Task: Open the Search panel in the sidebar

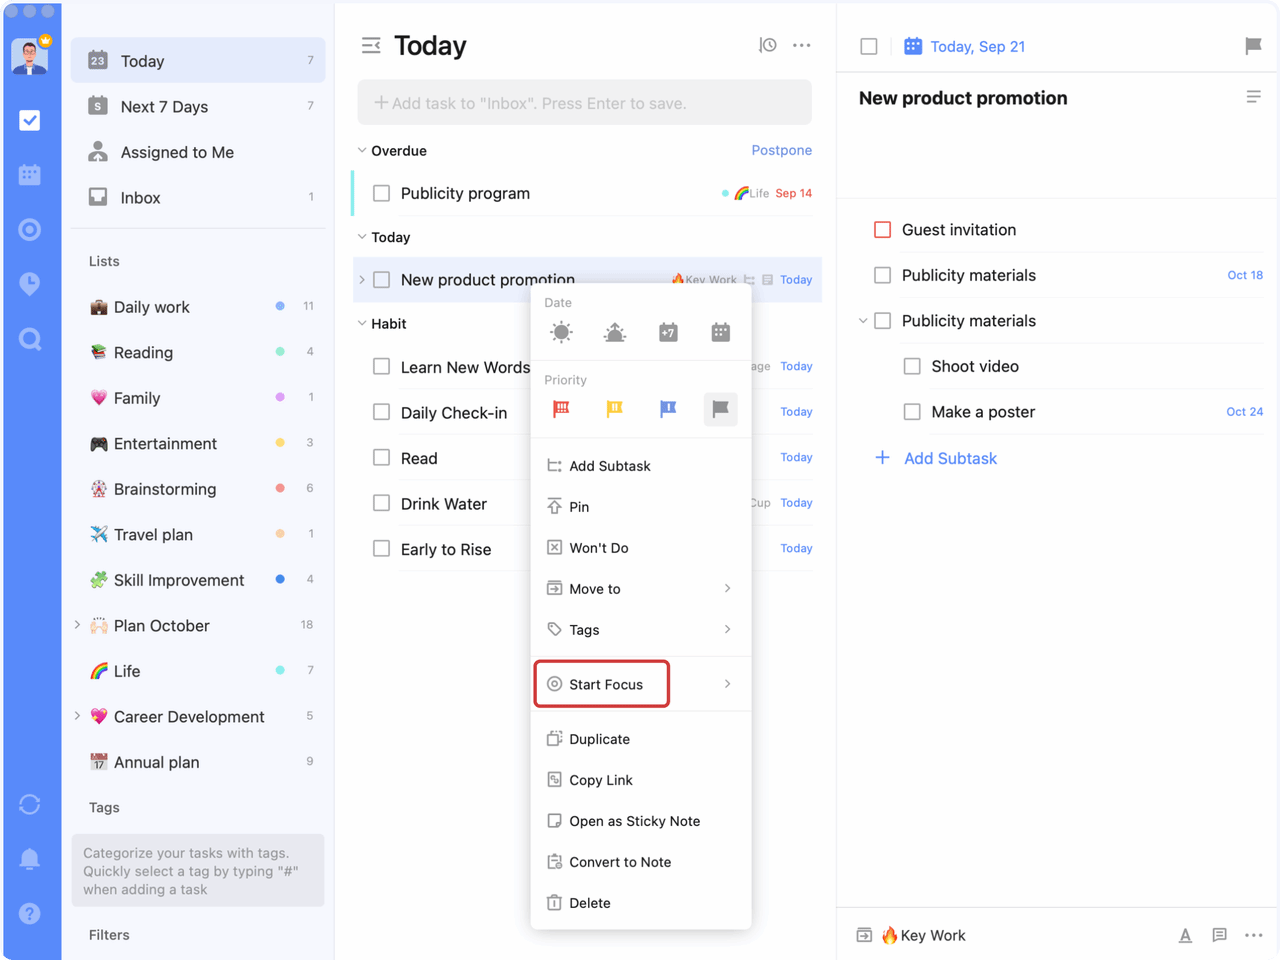Action: (x=30, y=339)
